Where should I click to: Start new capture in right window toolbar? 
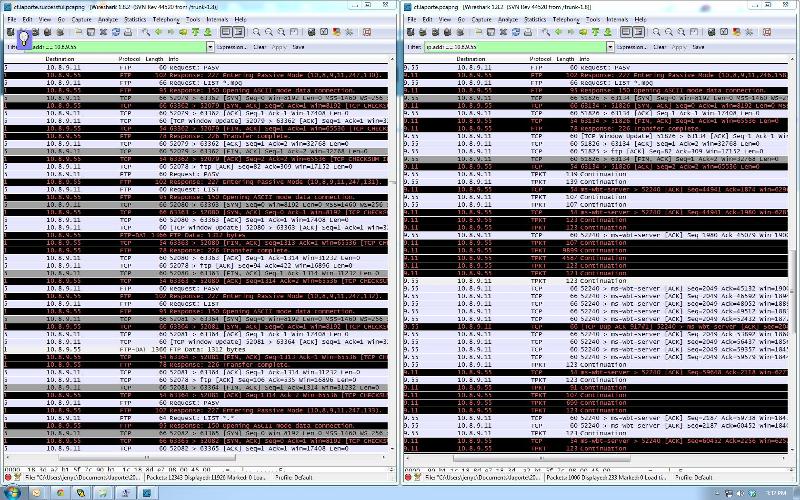point(435,32)
